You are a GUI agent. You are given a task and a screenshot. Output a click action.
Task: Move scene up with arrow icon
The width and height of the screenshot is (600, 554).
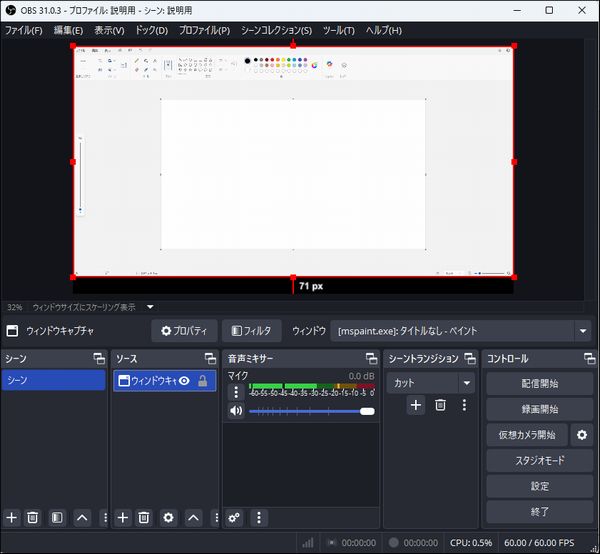pos(82,518)
